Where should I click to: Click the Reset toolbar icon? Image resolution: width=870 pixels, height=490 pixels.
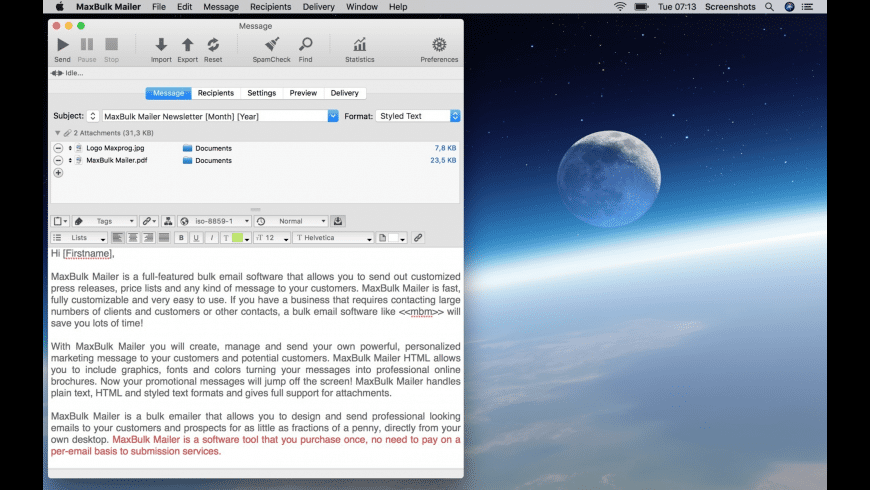click(x=213, y=44)
